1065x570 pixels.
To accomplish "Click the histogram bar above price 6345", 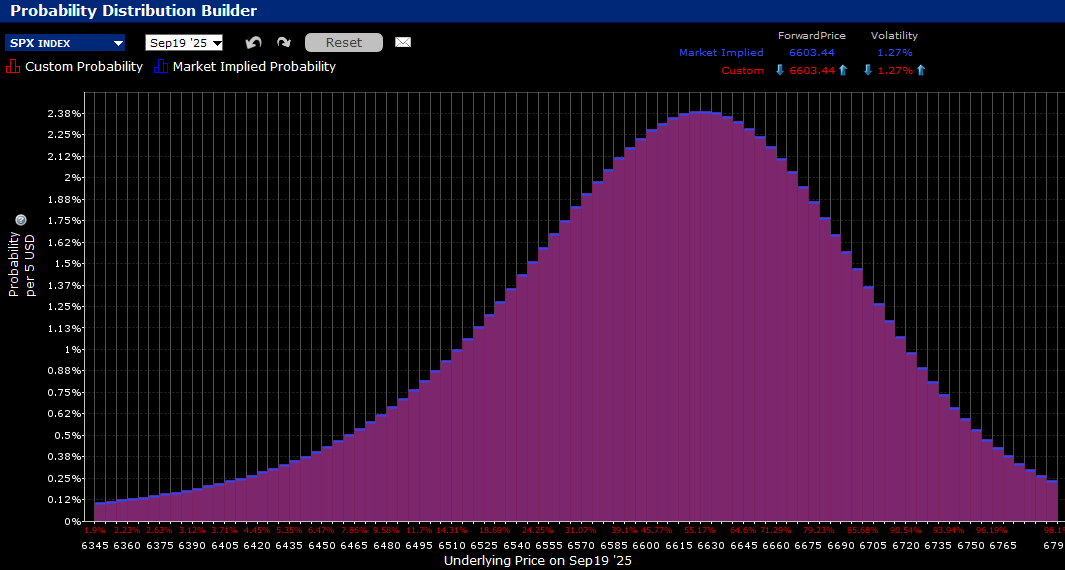I will [100, 512].
